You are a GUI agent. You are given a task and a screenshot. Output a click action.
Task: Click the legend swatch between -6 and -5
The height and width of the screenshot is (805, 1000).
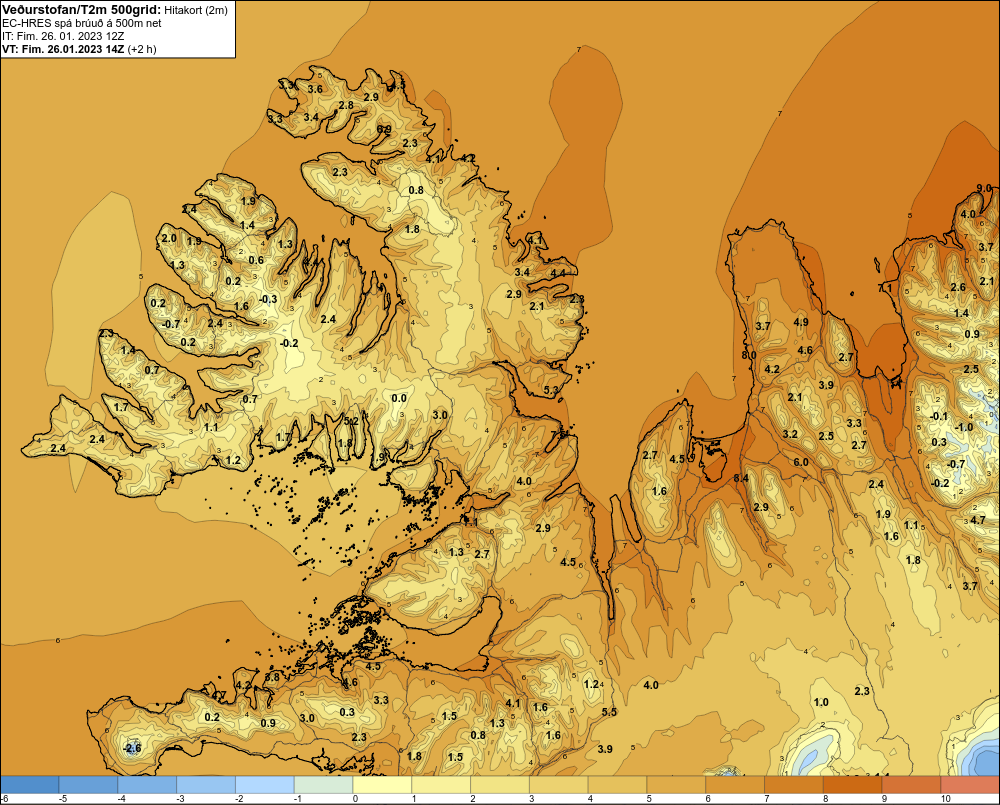point(29,785)
